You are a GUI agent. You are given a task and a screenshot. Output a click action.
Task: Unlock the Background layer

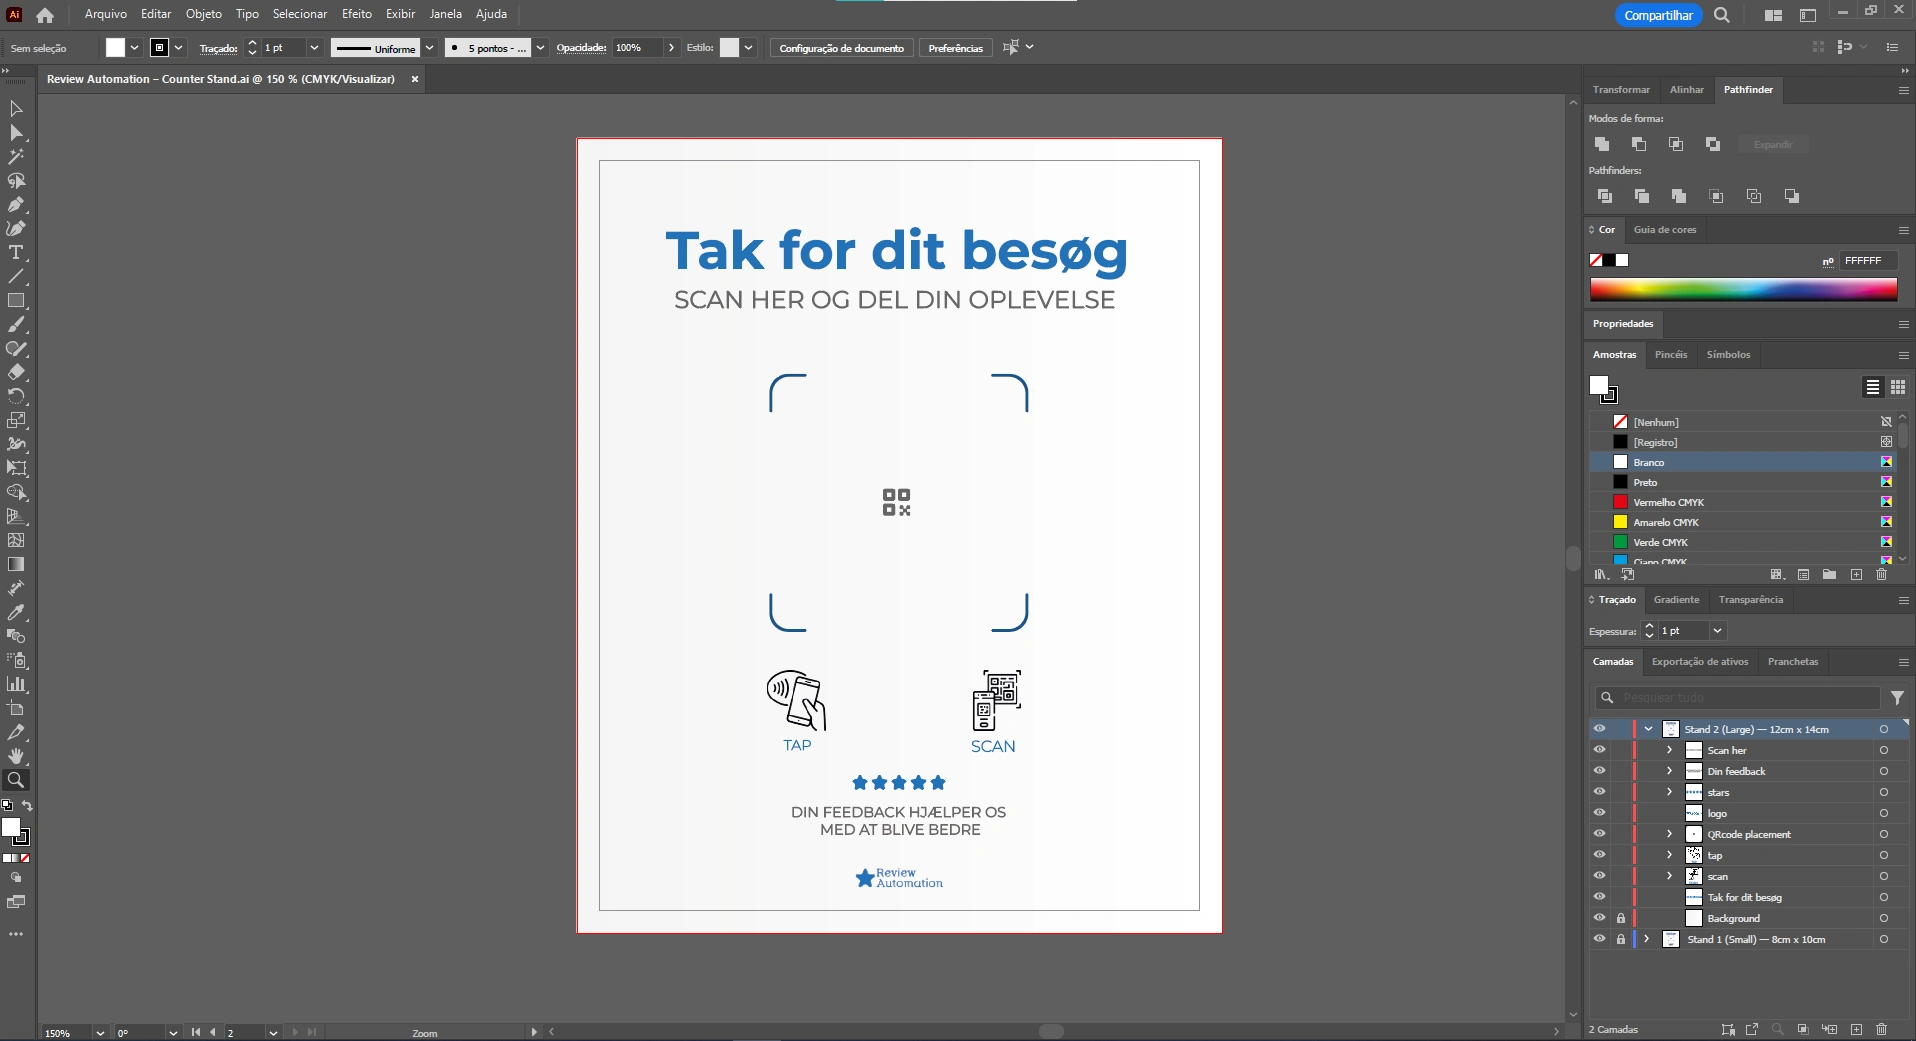pyautogui.click(x=1621, y=918)
